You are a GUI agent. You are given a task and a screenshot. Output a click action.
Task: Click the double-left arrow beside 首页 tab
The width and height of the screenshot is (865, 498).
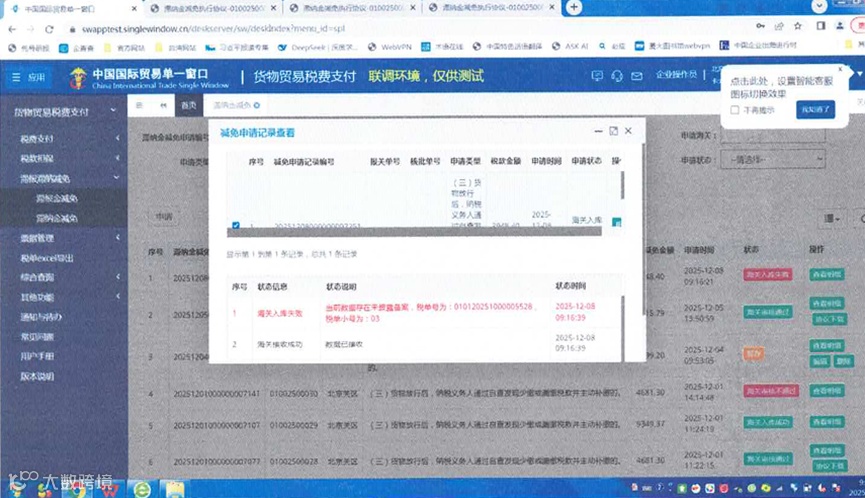(x=164, y=105)
